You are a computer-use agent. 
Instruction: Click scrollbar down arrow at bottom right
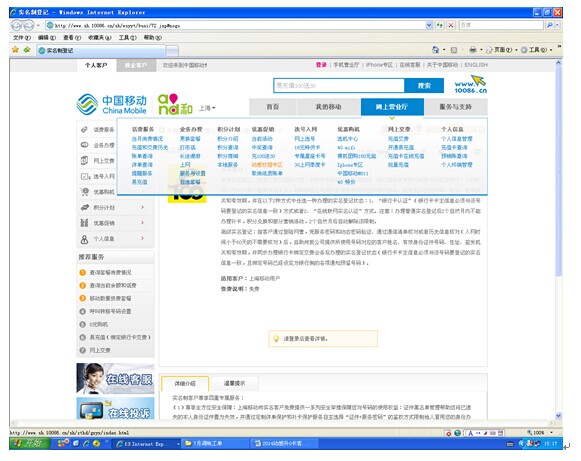click(558, 416)
